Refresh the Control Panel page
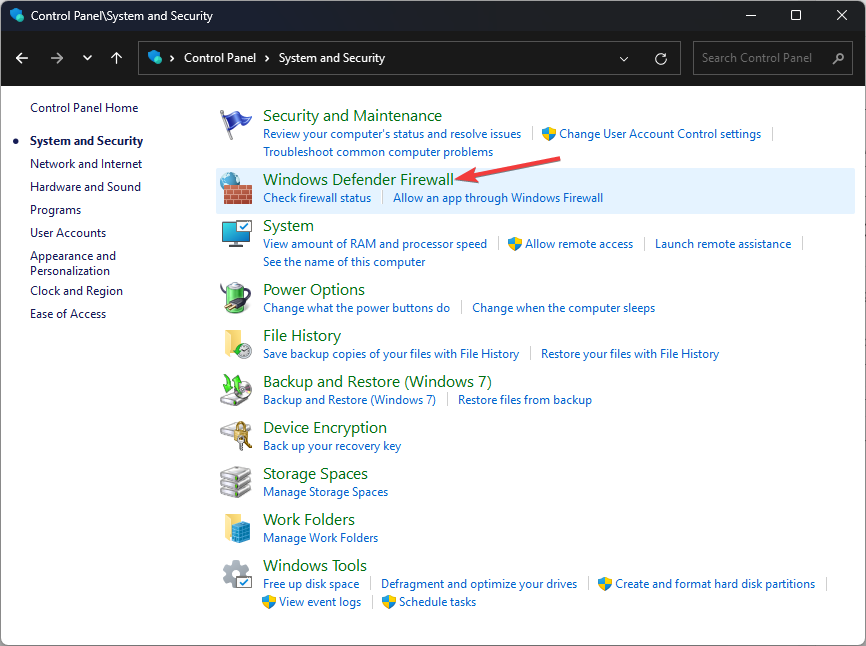Screen dimensions: 866x646 [660, 58]
